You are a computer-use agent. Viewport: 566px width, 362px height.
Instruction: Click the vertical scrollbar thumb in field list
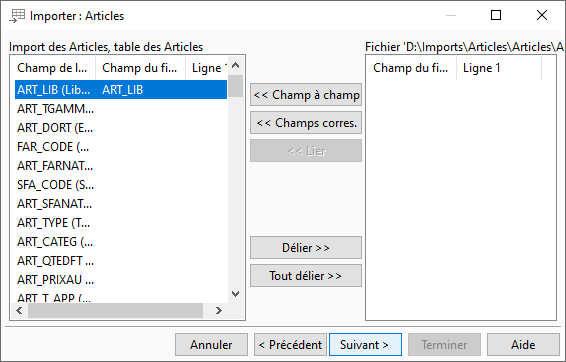click(x=236, y=86)
